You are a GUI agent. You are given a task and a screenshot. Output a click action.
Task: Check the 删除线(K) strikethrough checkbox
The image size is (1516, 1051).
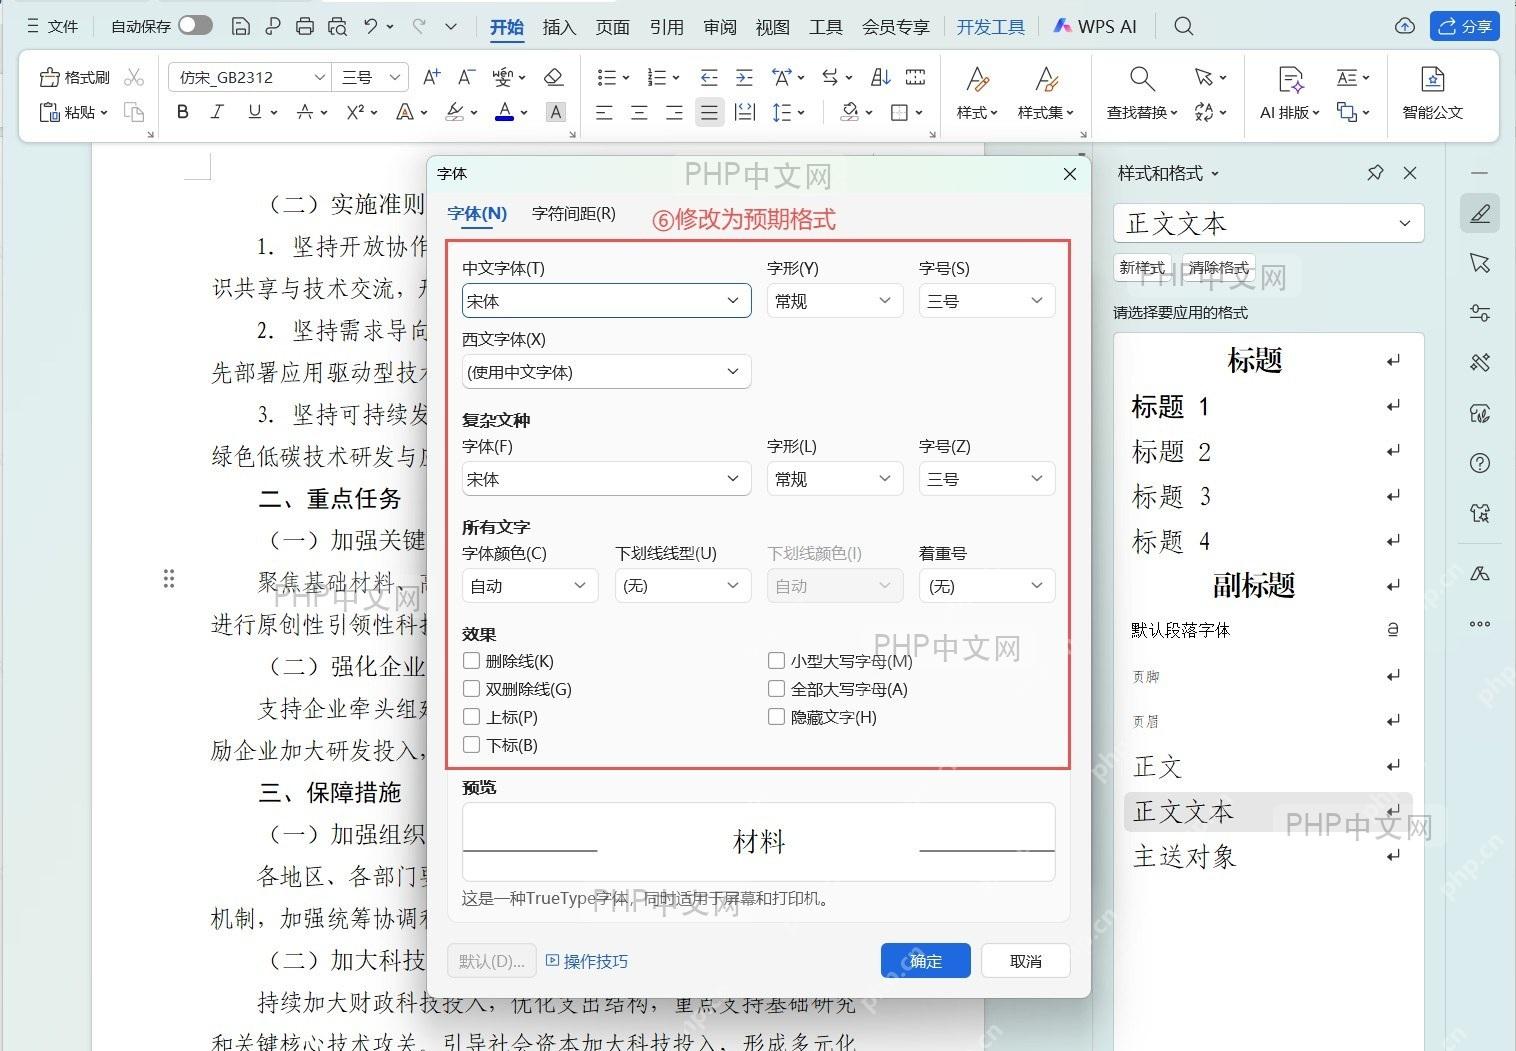coord(471,660)
